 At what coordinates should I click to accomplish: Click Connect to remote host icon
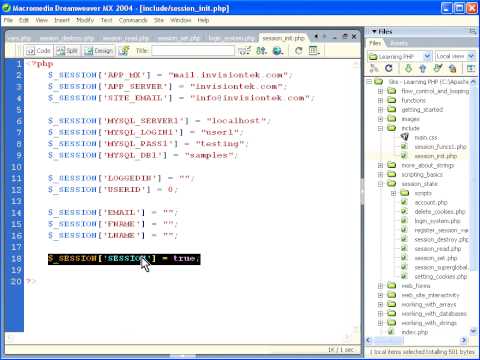[374, 68]
